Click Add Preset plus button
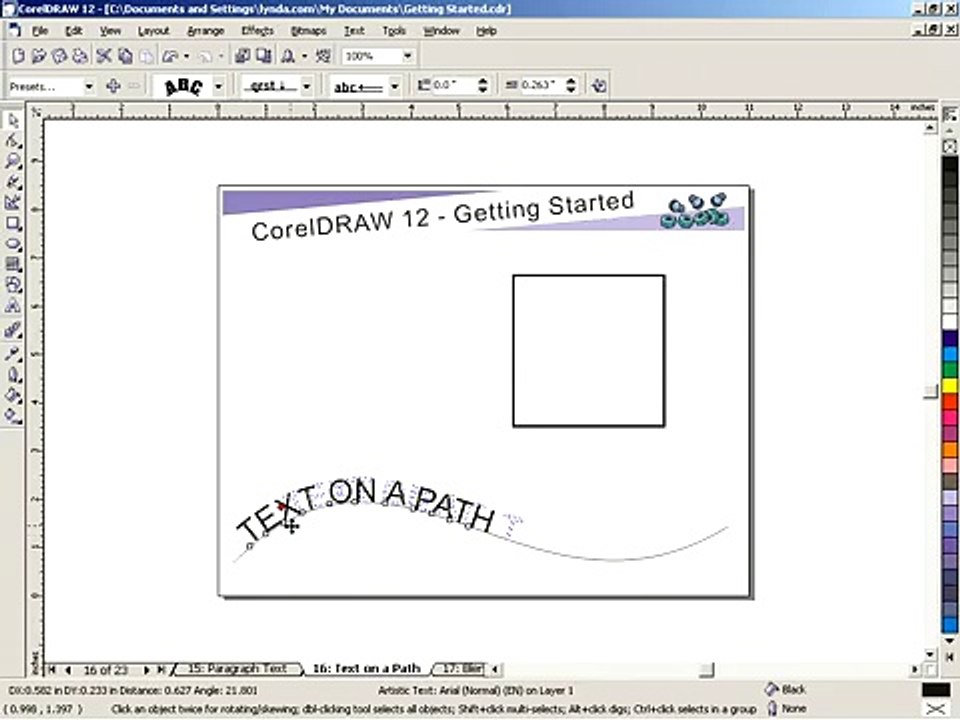960x720 pixels. (113, 86)
